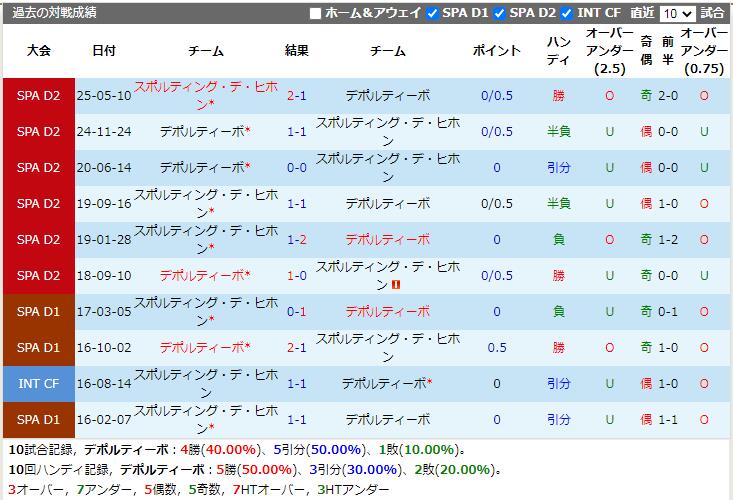The height and width of the screenshot is (500, 733).
Task: Click 1-0 score on 18-09-10 match
Action: point(297,276)
